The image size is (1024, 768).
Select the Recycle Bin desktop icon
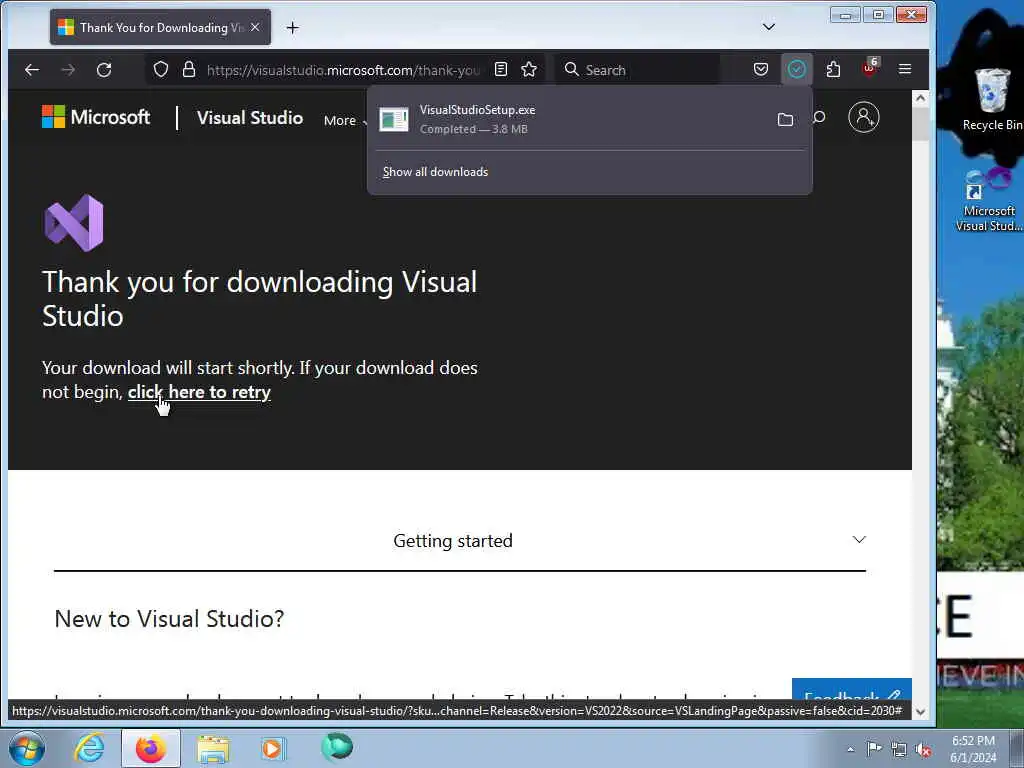[992, 99]
